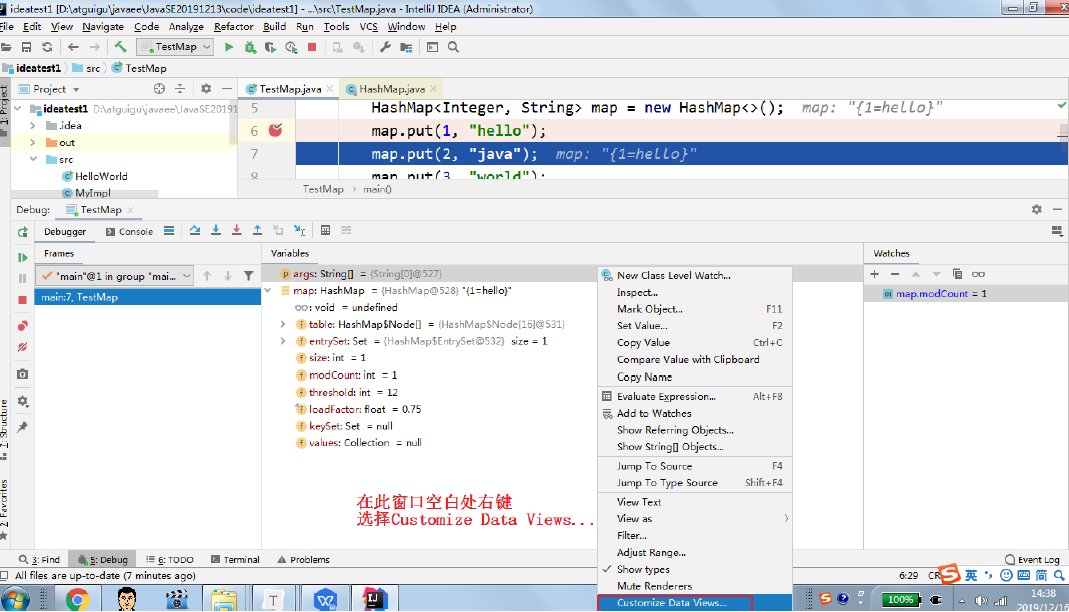Navigate back with the left arrow
Viewport: 1069px width, 612px height.
(x=73, y=47)
